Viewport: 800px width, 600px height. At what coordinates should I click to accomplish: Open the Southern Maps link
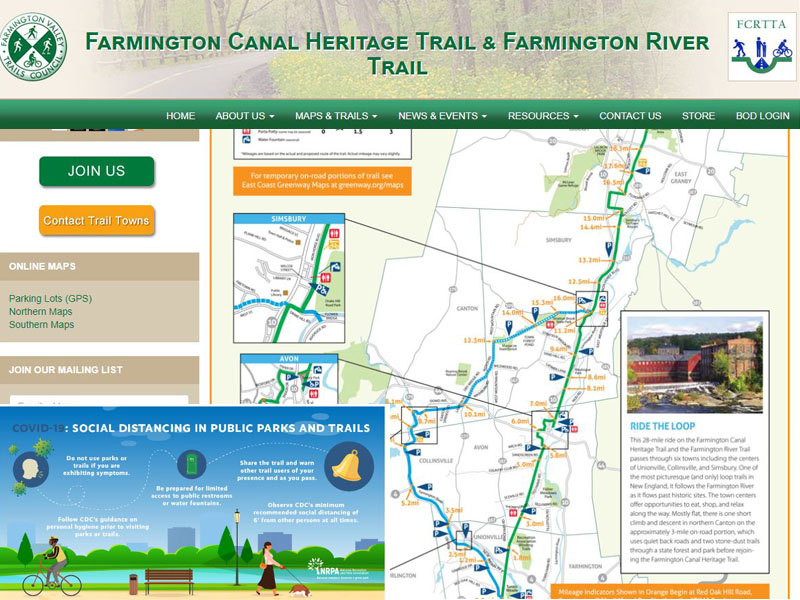tap(41, 324)
